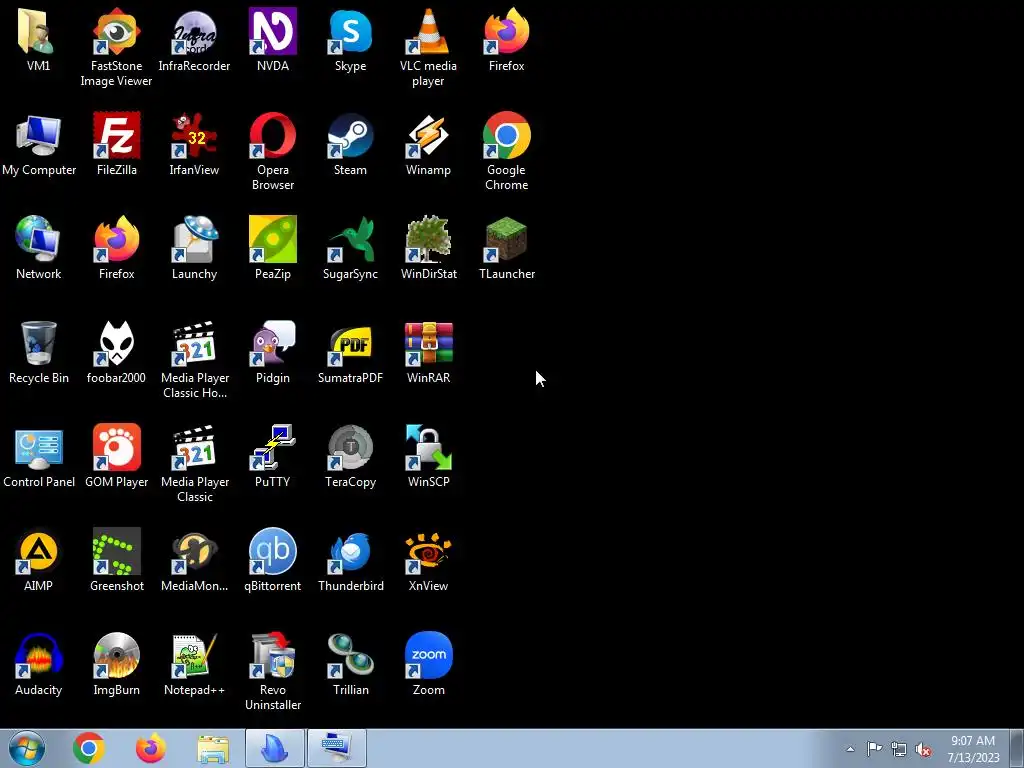Select the Network icon

pyautogui.click(x=39, y=239)
